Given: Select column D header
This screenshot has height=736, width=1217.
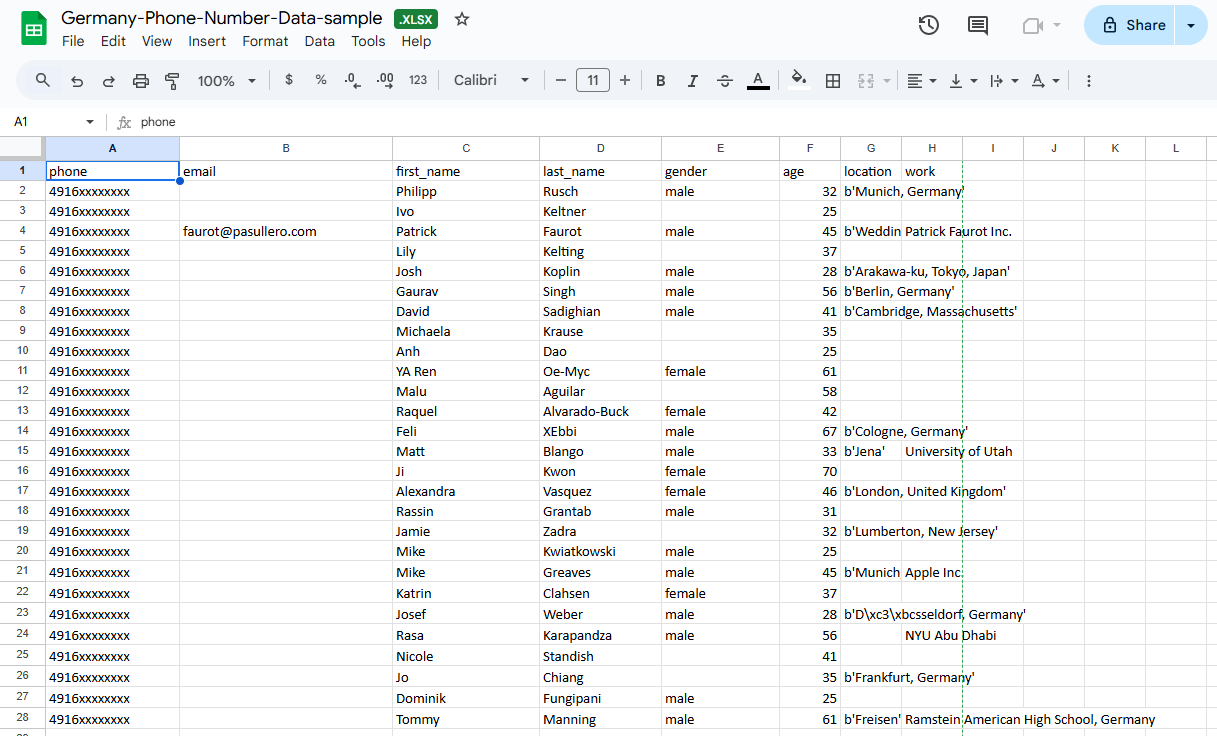Looking at the screenshot, I should 600,148.
